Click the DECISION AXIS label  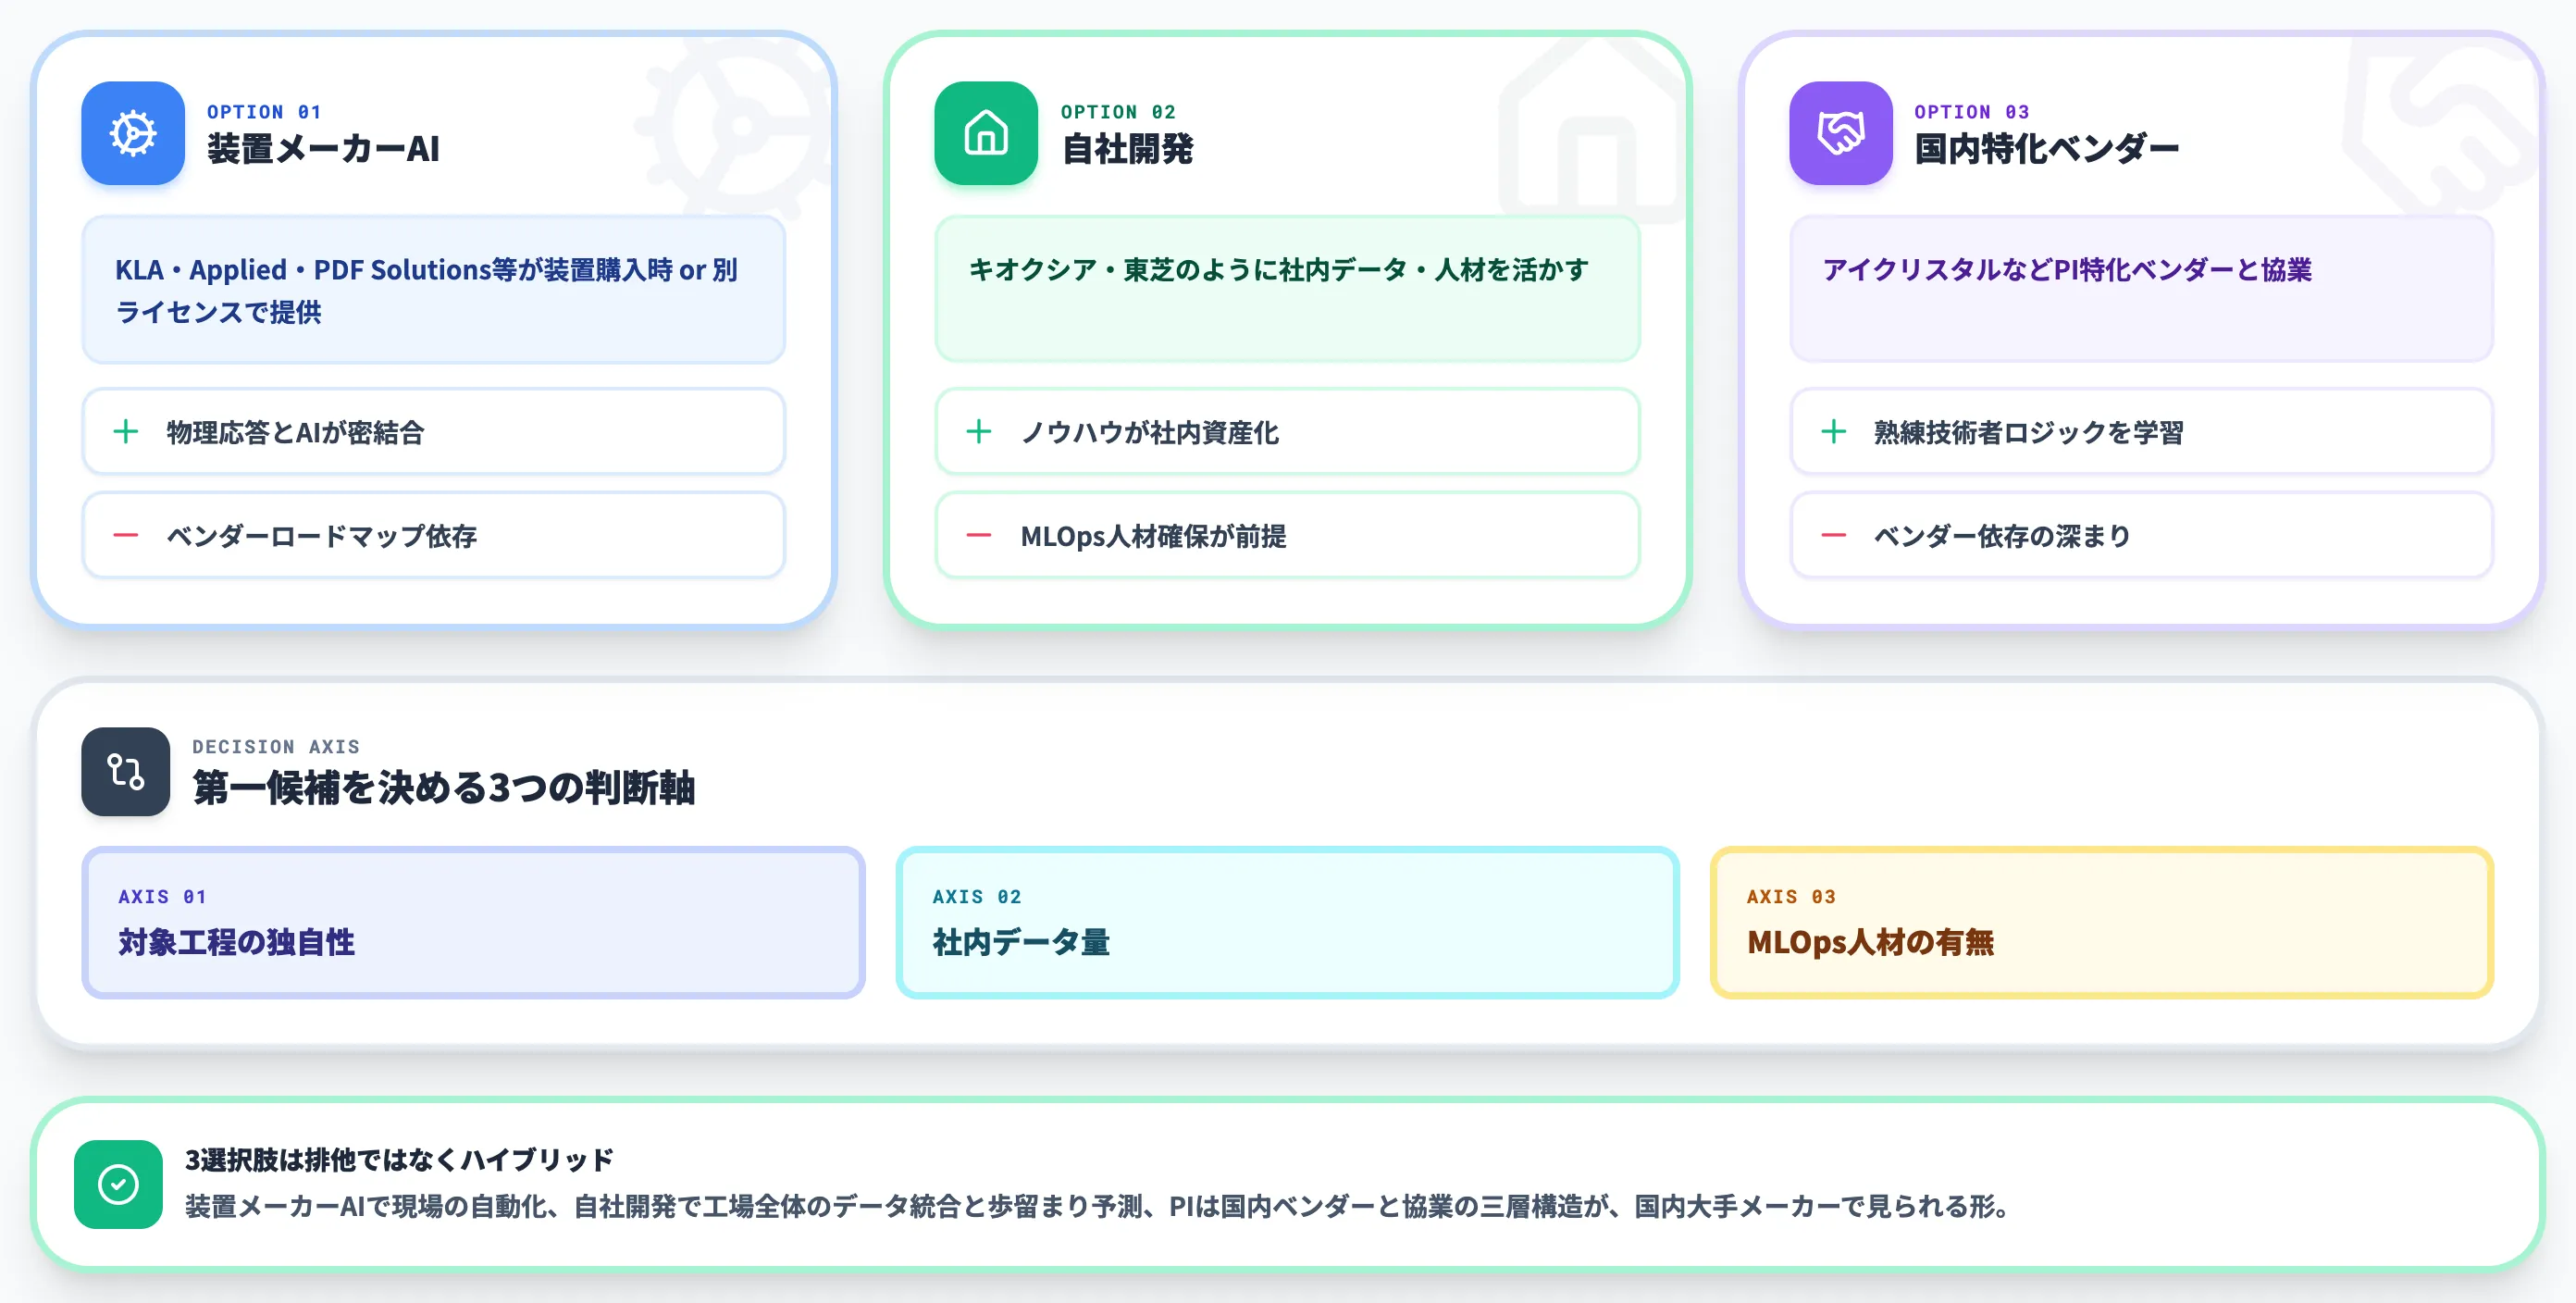coord(276,747)
